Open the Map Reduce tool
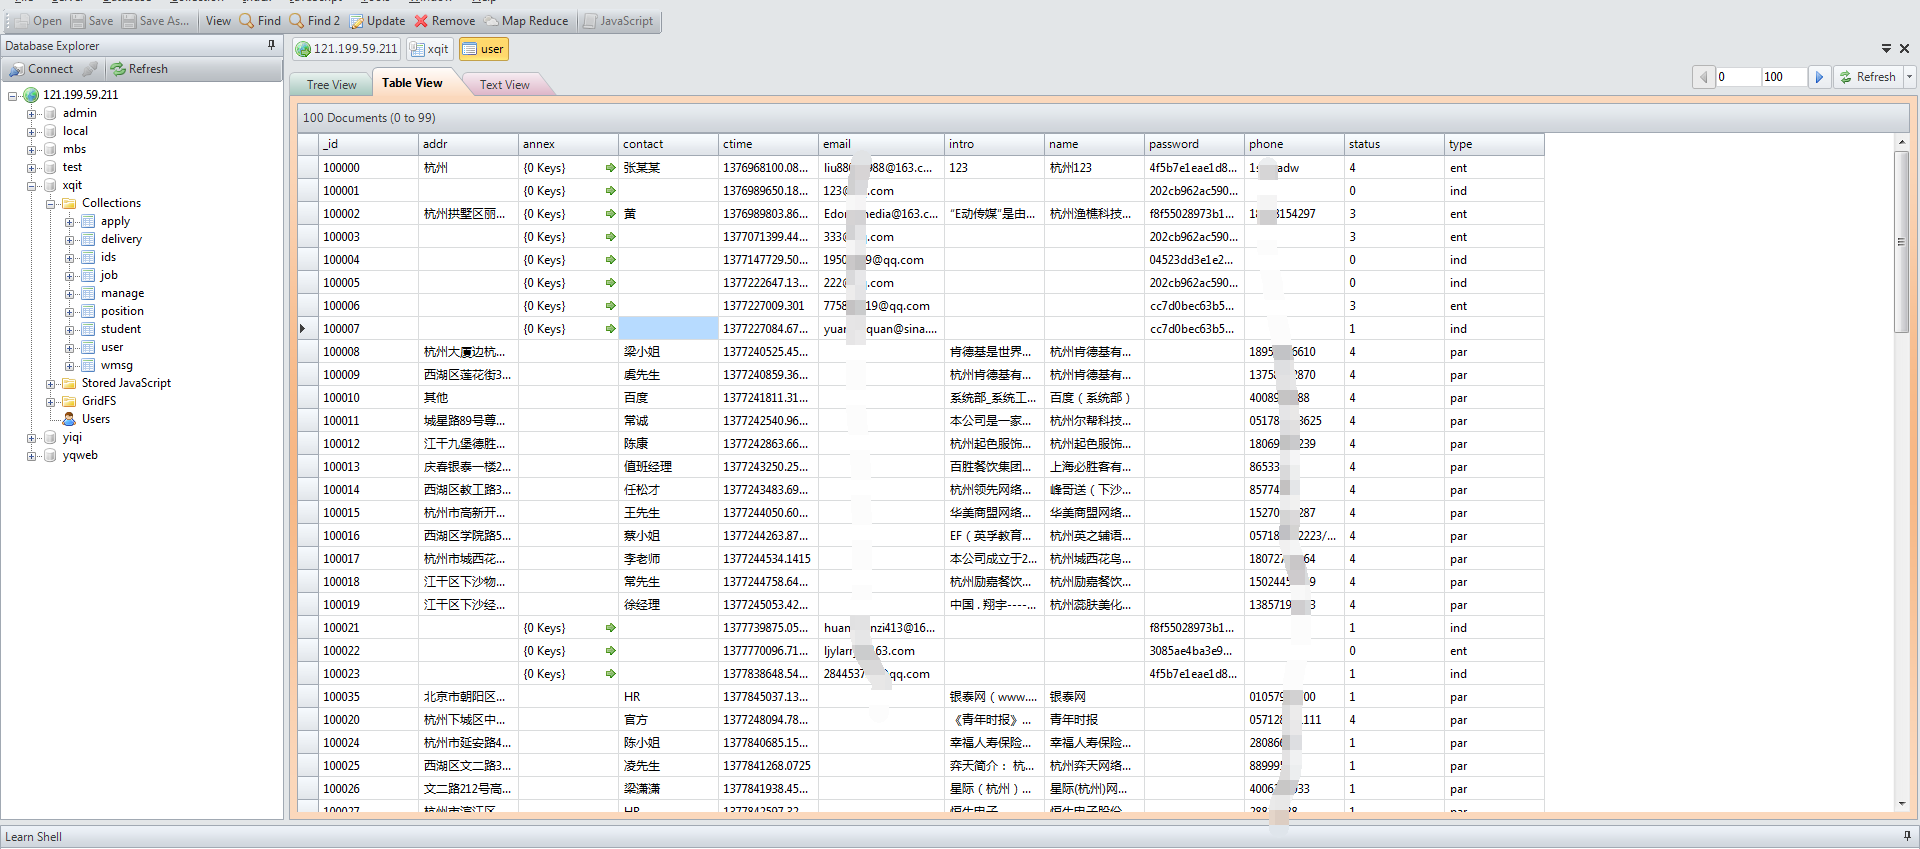 pyautogui.click(x=526, y=21)
